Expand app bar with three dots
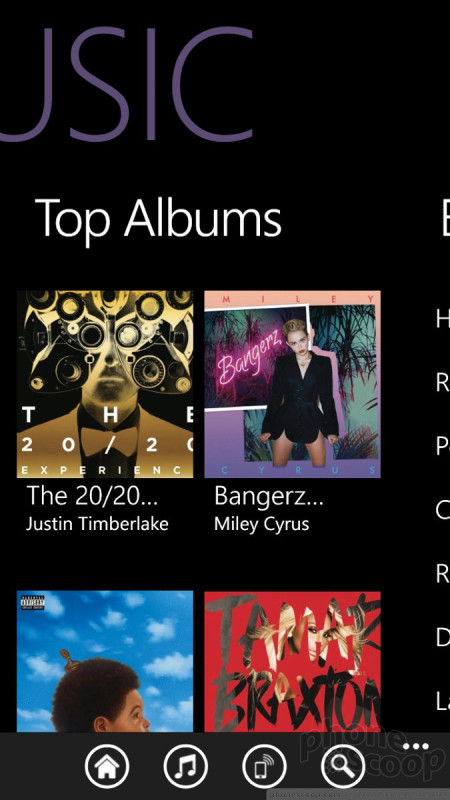 (415, 747)
